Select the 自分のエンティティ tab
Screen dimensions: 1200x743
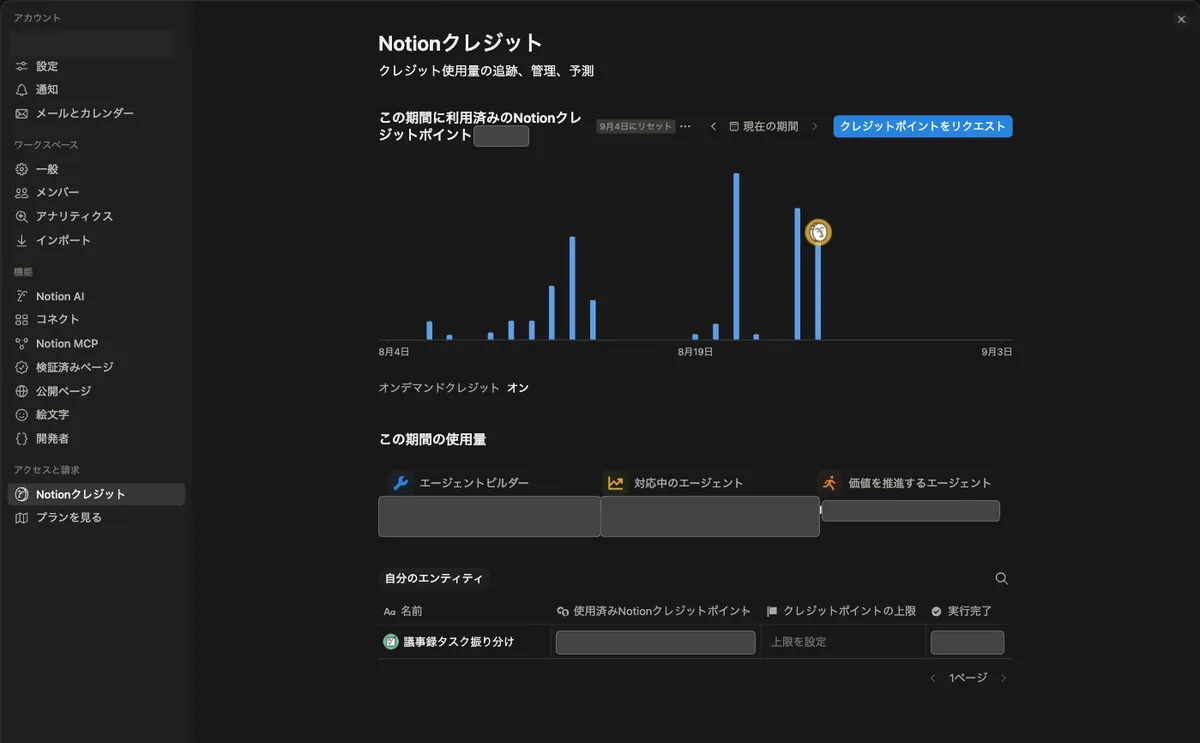pyautogui.click(x=434, y=578)
